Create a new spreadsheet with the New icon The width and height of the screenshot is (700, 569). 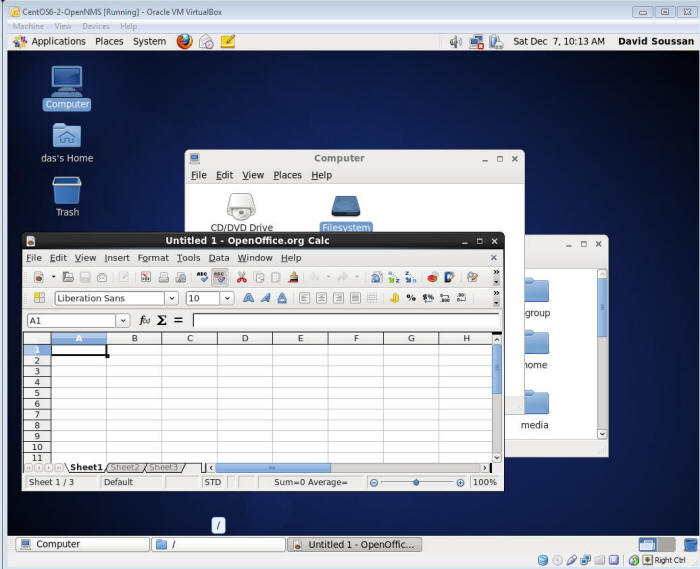39,277
